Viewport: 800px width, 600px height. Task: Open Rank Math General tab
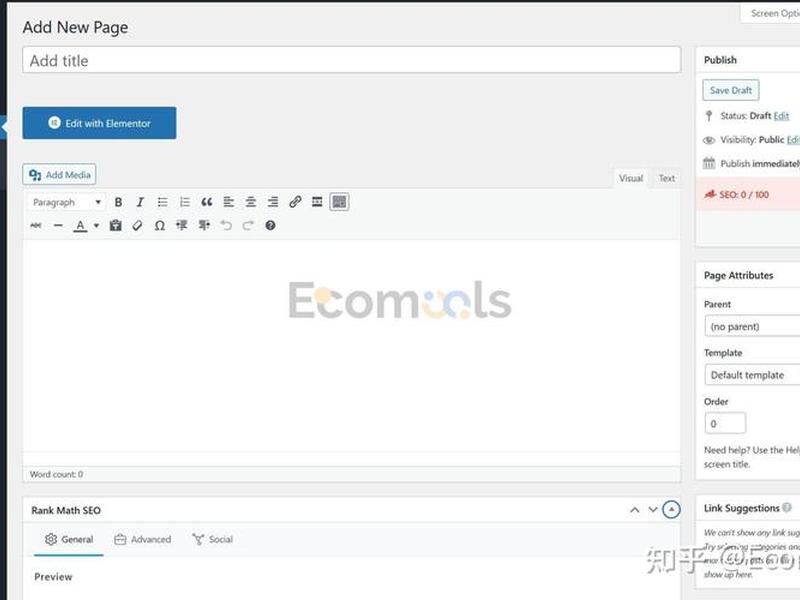[x=69, y=539]
